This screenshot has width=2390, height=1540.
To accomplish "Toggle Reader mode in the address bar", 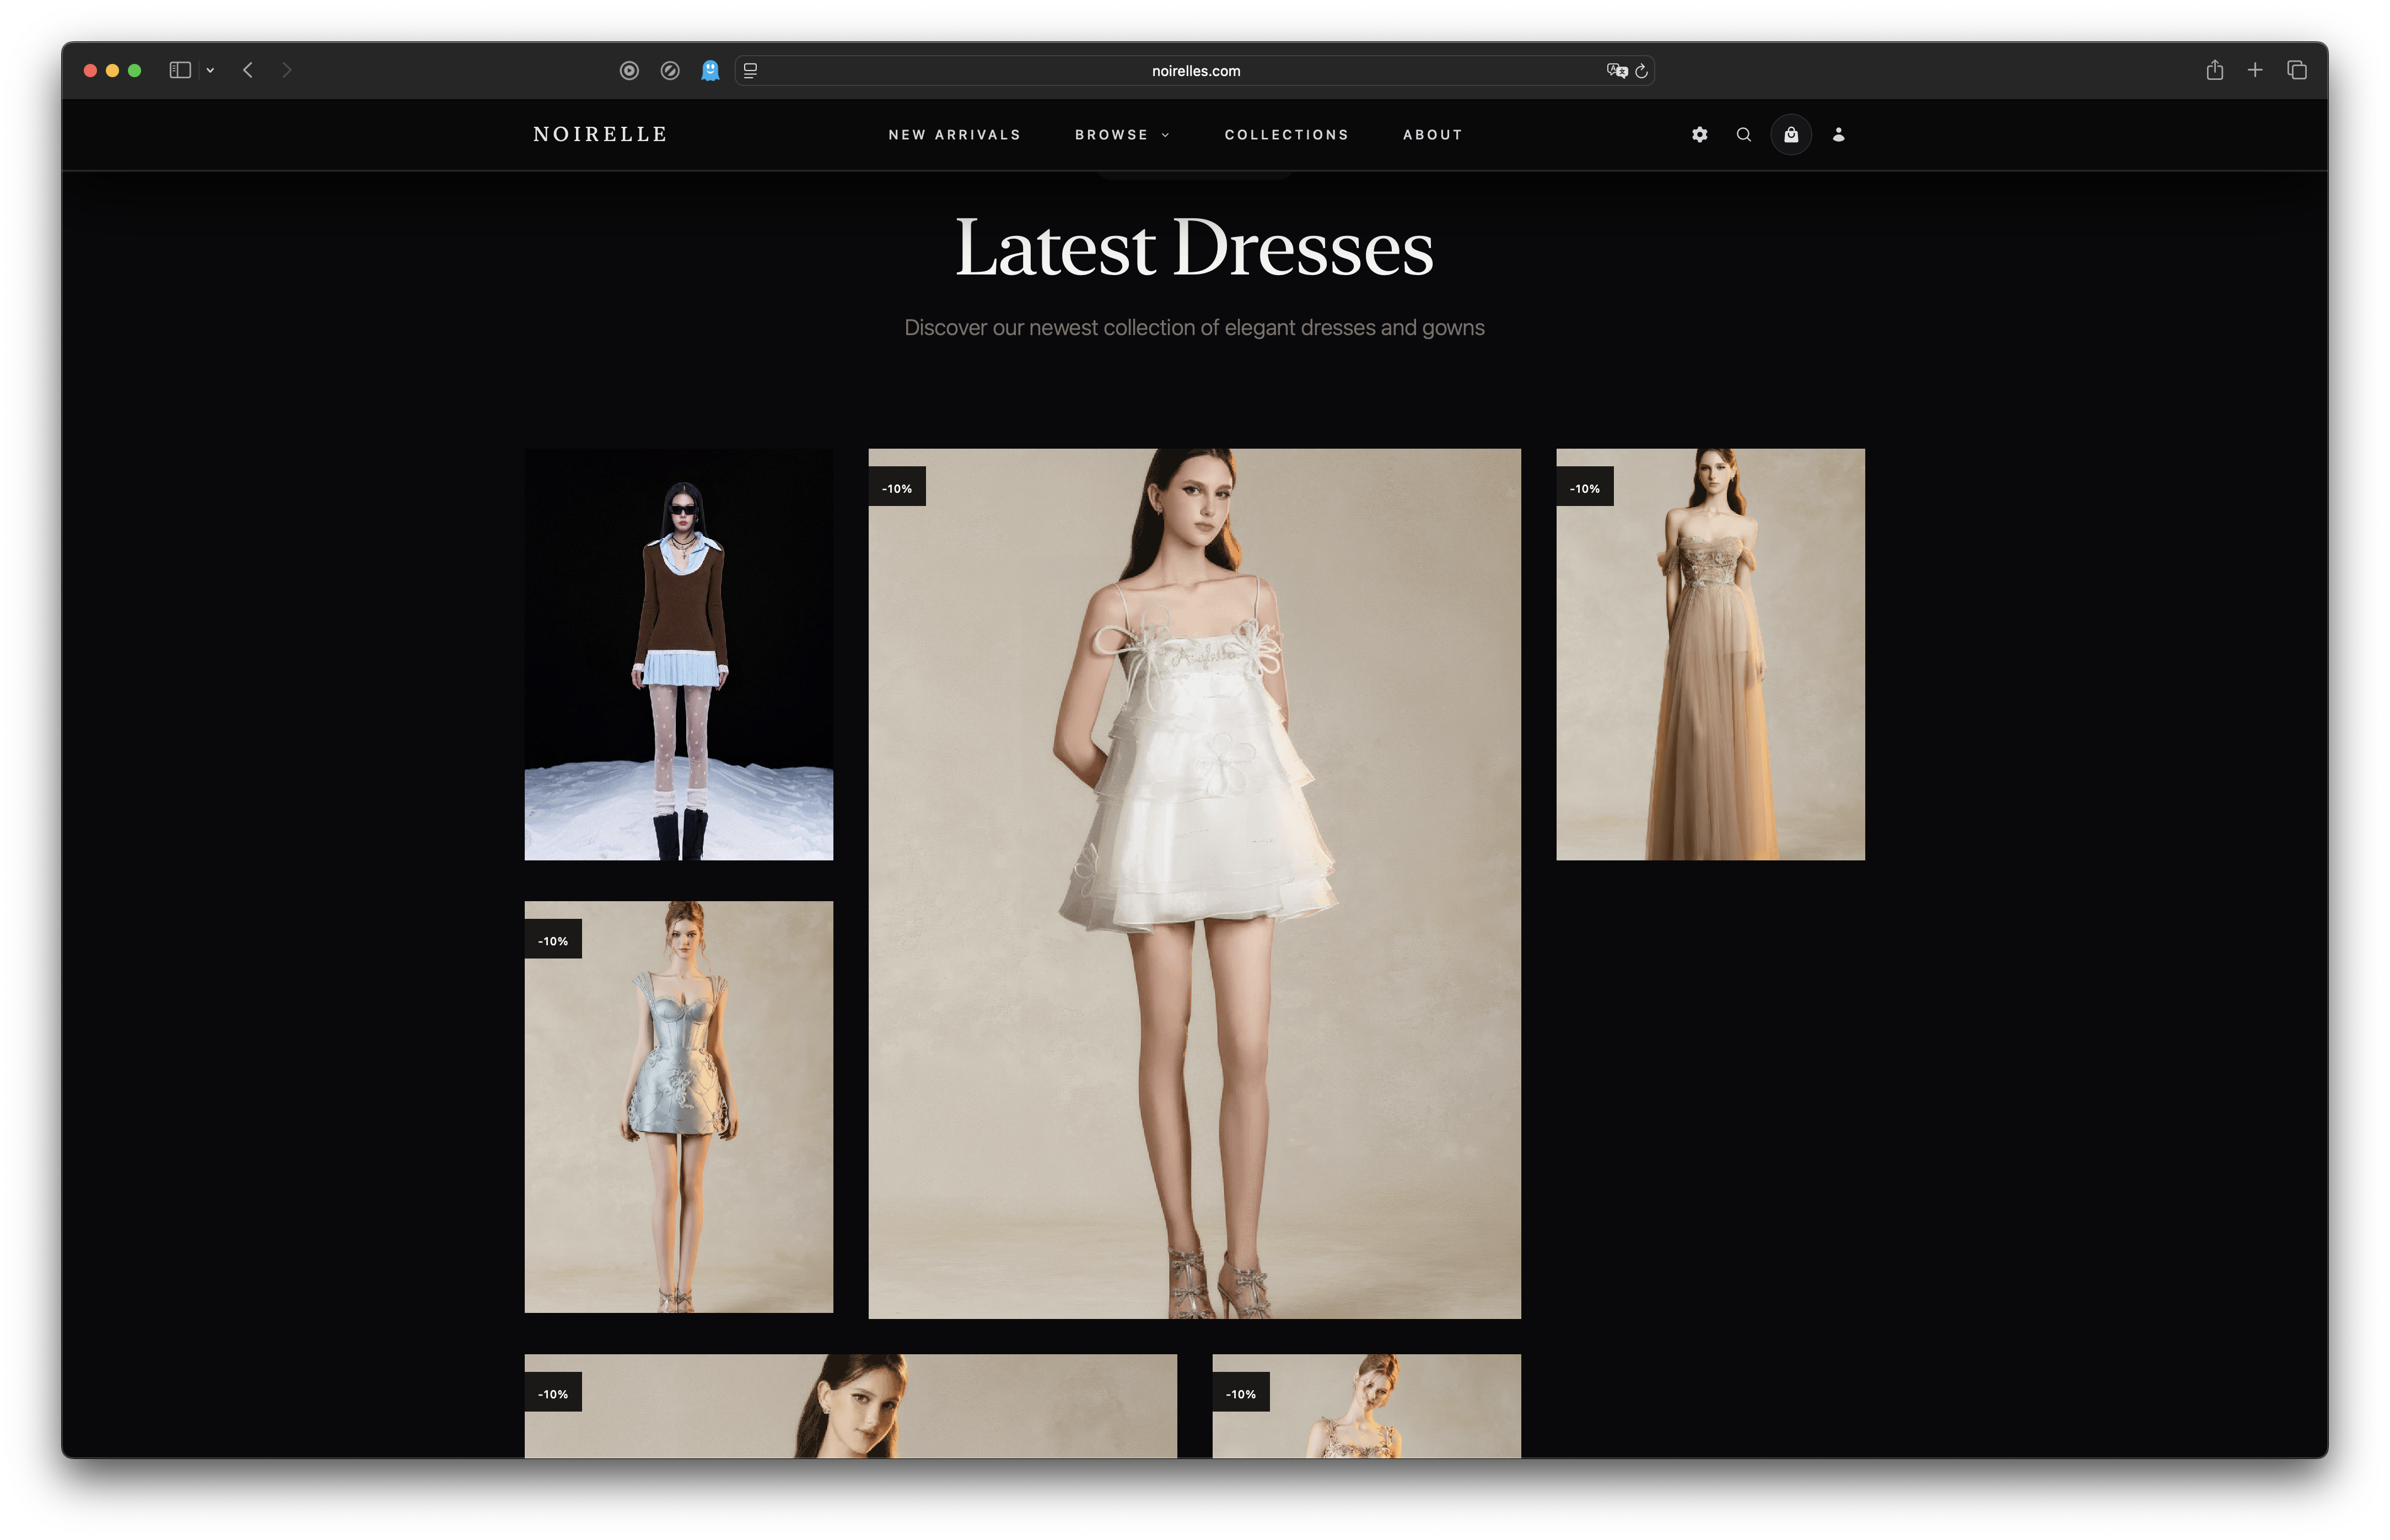I will click(750, 70).
